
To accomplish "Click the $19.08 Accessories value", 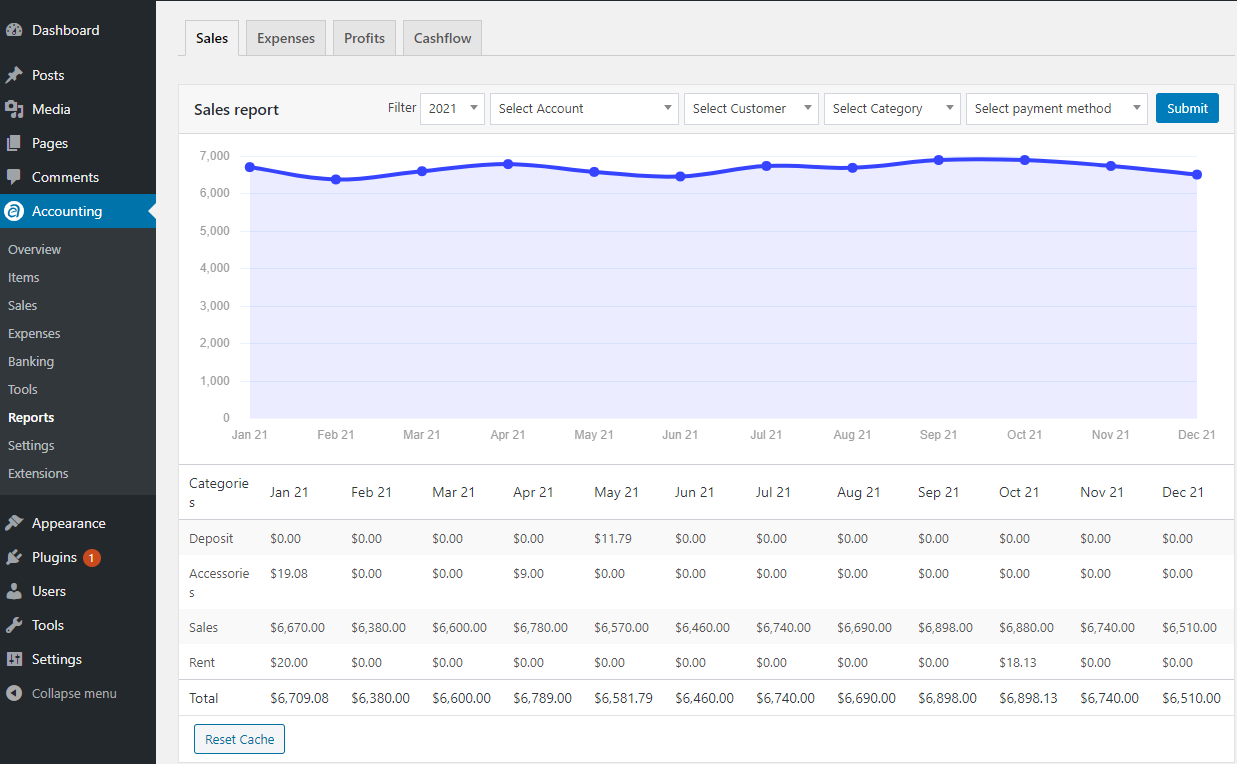I will [289, 574].
